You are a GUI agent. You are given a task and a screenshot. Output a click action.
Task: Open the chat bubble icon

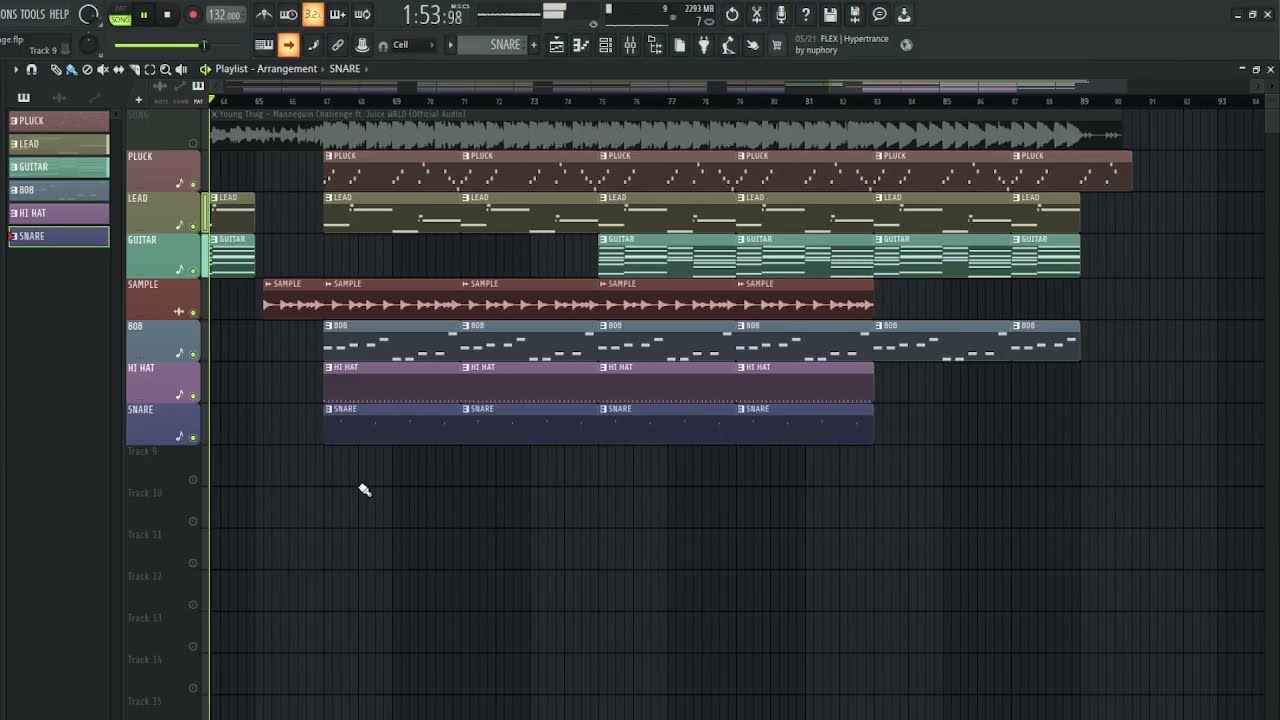pos(879,14)
